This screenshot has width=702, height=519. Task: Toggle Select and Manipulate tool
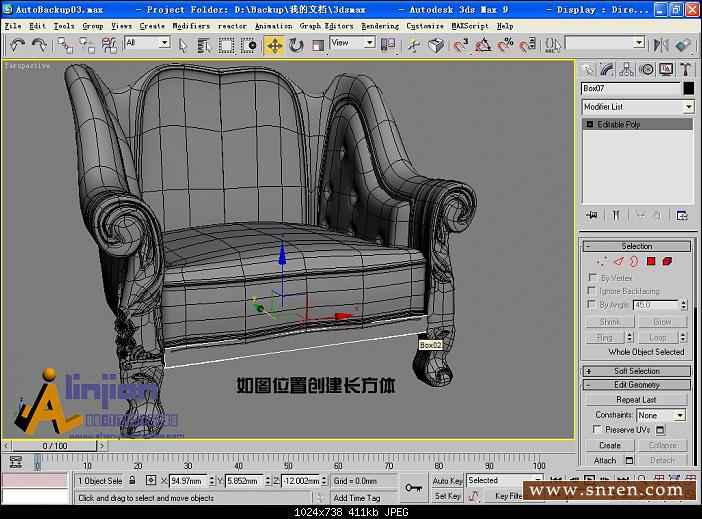[x=415, y=45]
